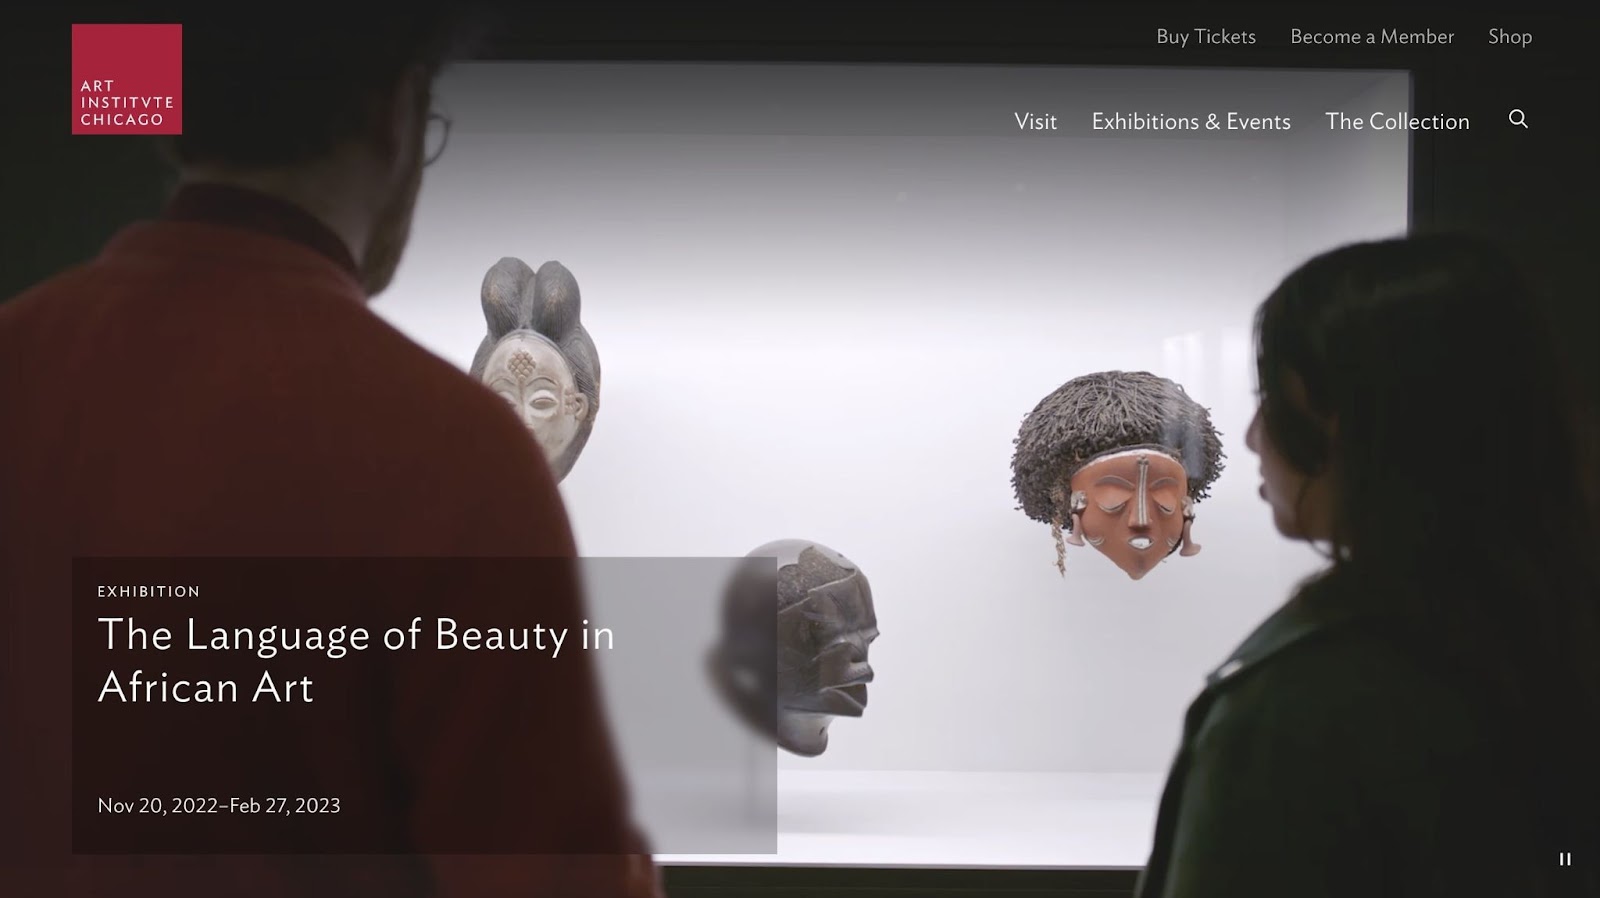
Task: Pause the background video
Action: coord(1565,859)
